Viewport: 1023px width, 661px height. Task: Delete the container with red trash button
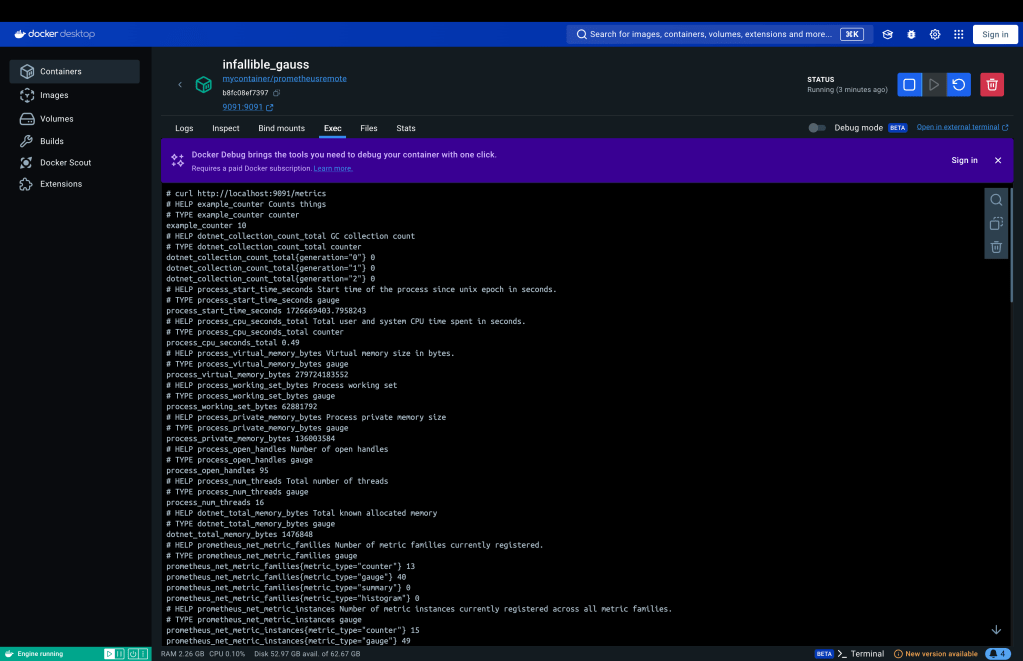coord(992,85)
